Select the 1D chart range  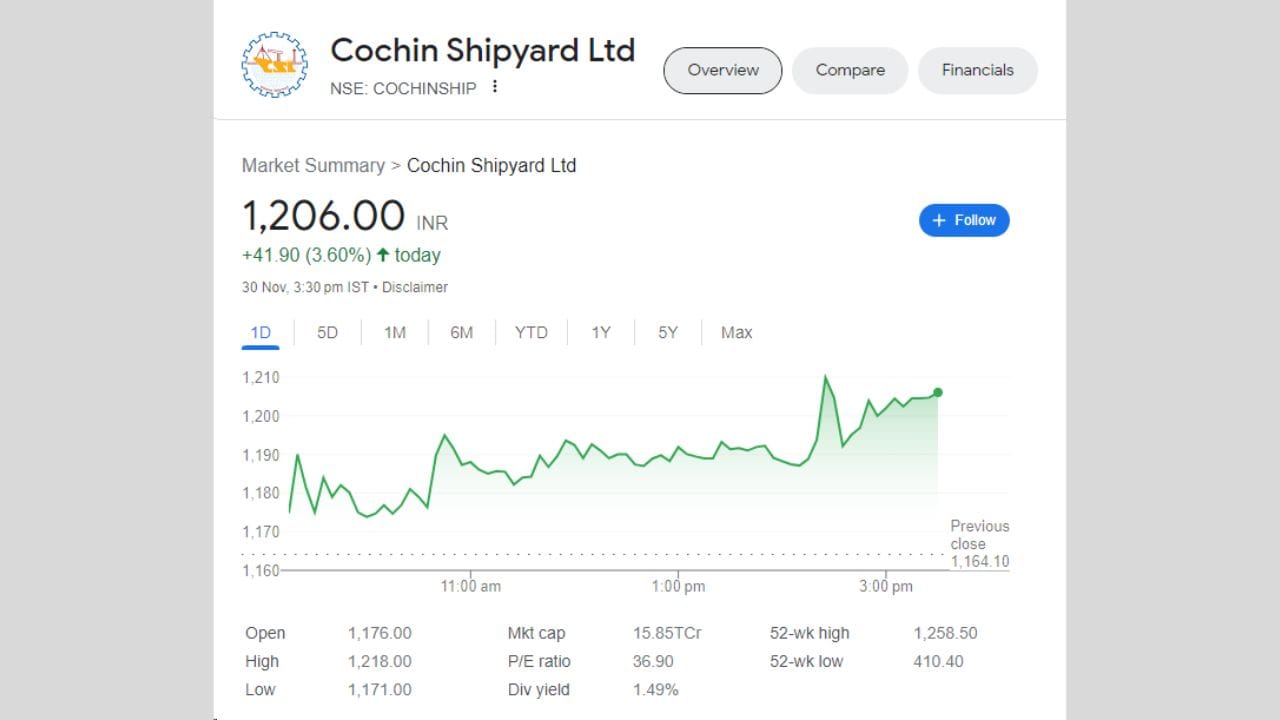click(x=260, y=332)
